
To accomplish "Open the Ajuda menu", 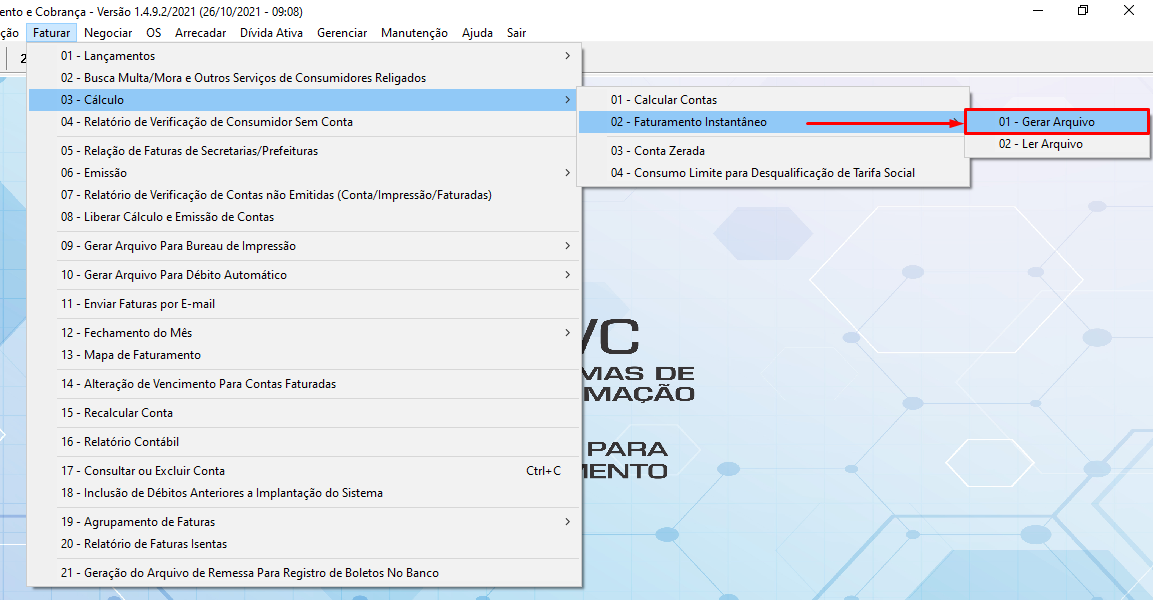I will pyautogui.click(x=477, y=32).
